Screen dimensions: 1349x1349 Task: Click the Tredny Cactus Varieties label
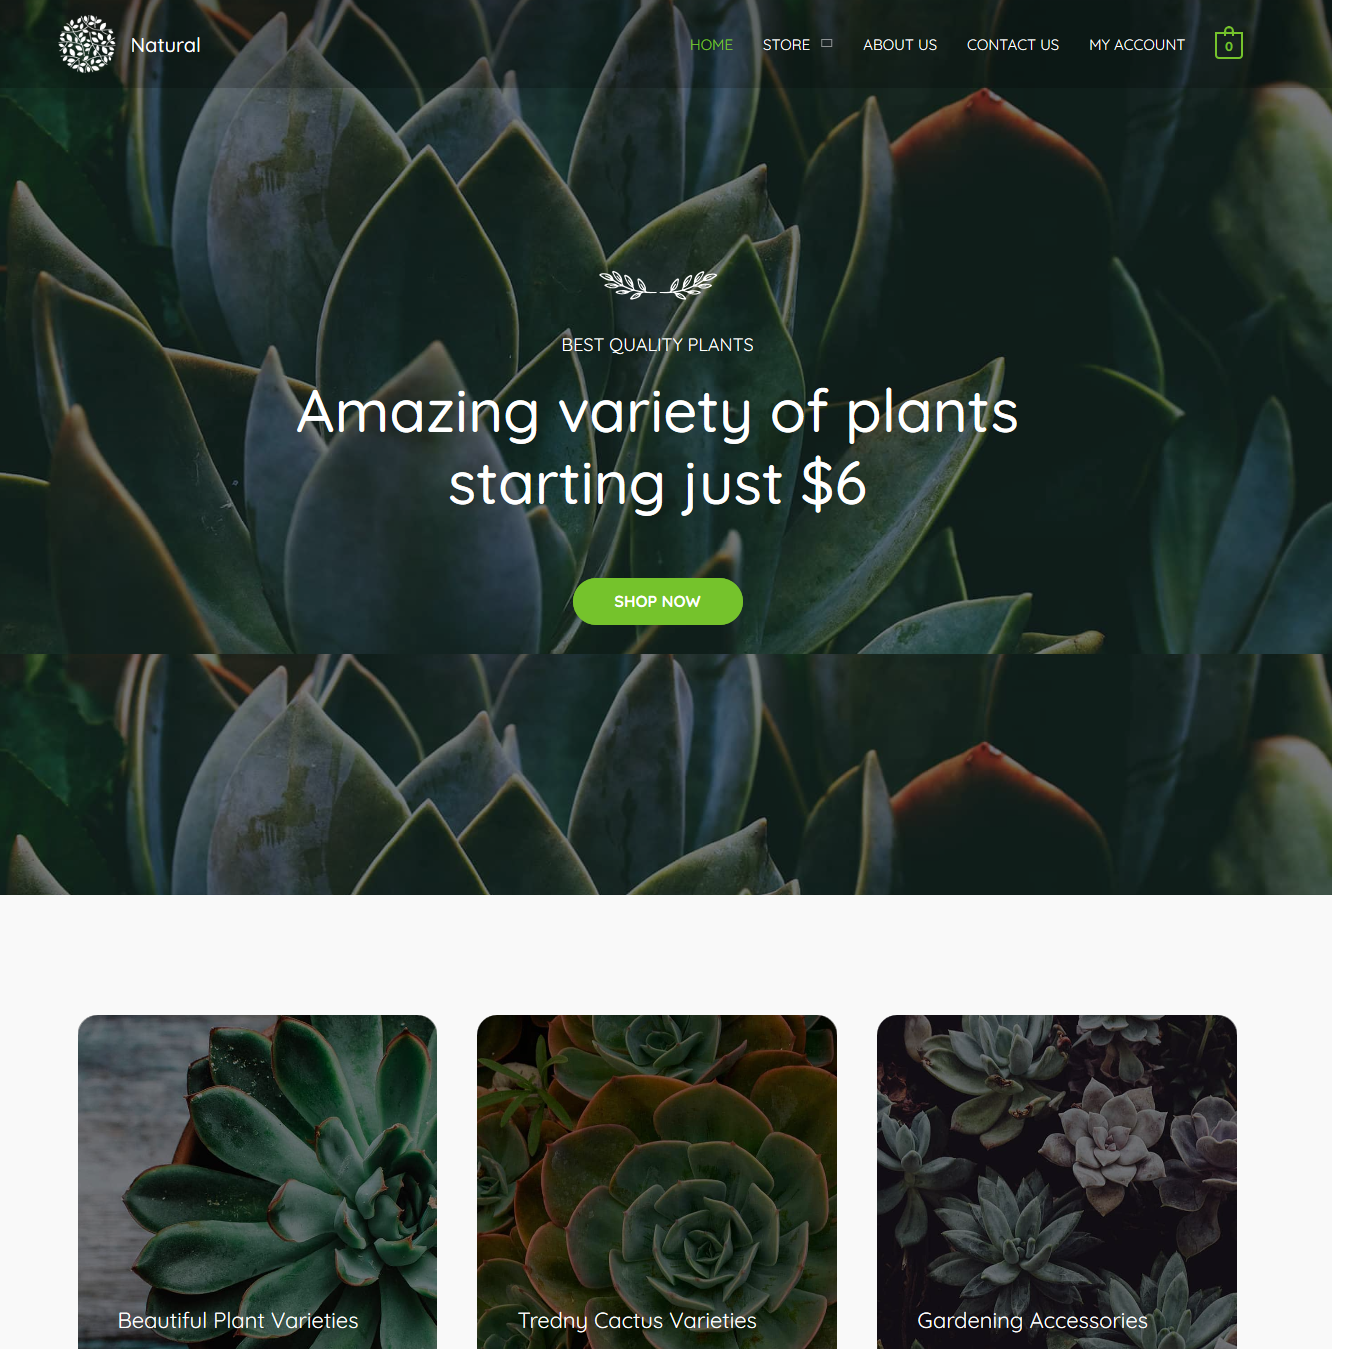pyautogui.click(x=637, y=1321)
